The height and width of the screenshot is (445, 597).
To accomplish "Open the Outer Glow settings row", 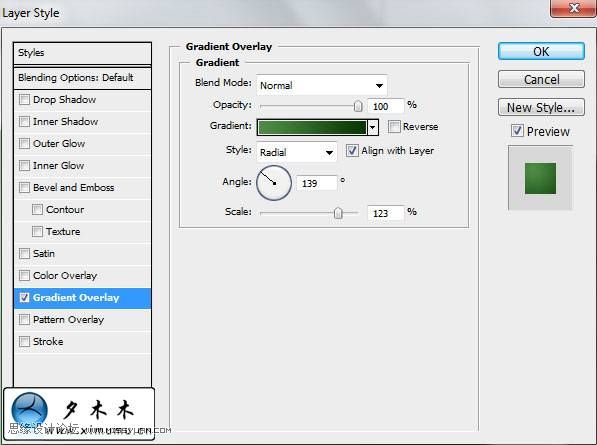I will pos(82,144).
